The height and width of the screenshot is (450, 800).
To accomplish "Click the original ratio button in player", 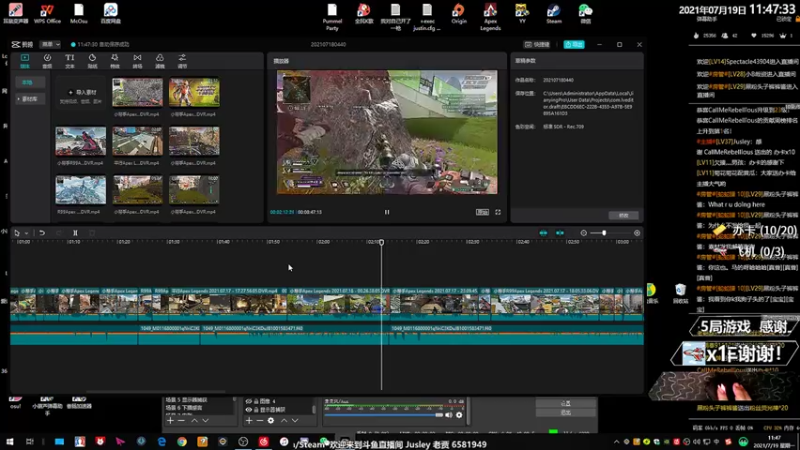I will pos(482,212).
